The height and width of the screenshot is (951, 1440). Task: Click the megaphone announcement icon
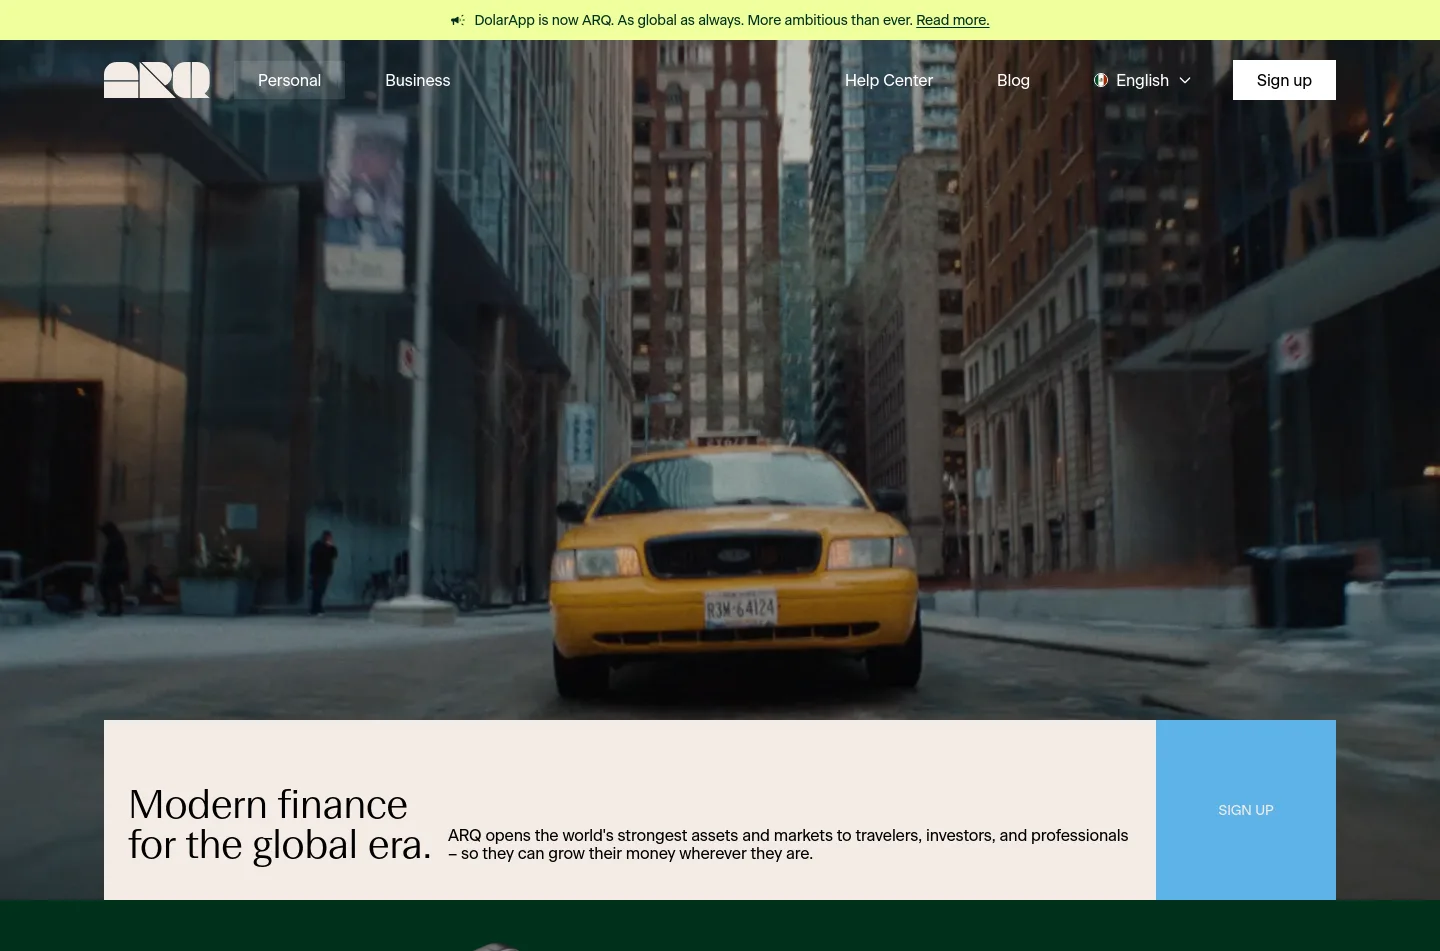[458, 20]
